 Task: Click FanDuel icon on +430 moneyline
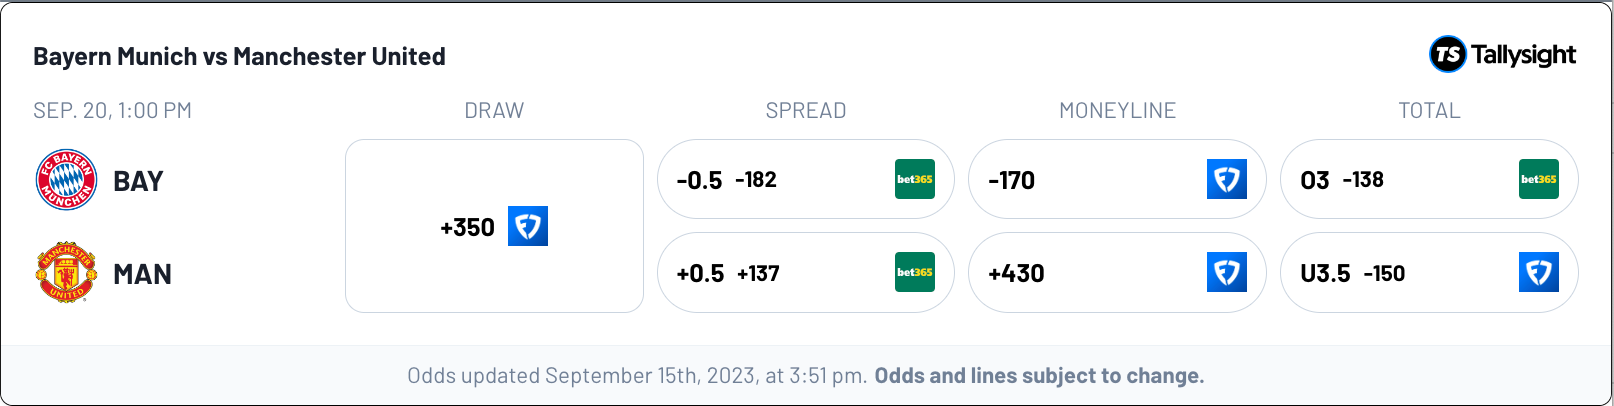1227,272
